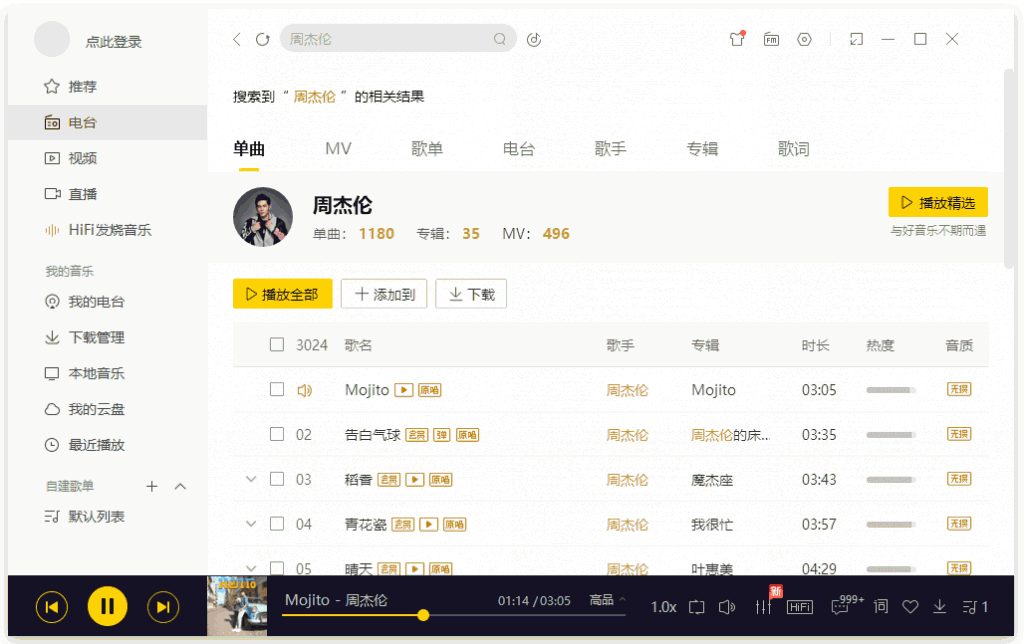Check the 稻香 row checkbox
The height and width of the screenshot is (644, 1024).
pyautogui.click(x=277, y=479)
